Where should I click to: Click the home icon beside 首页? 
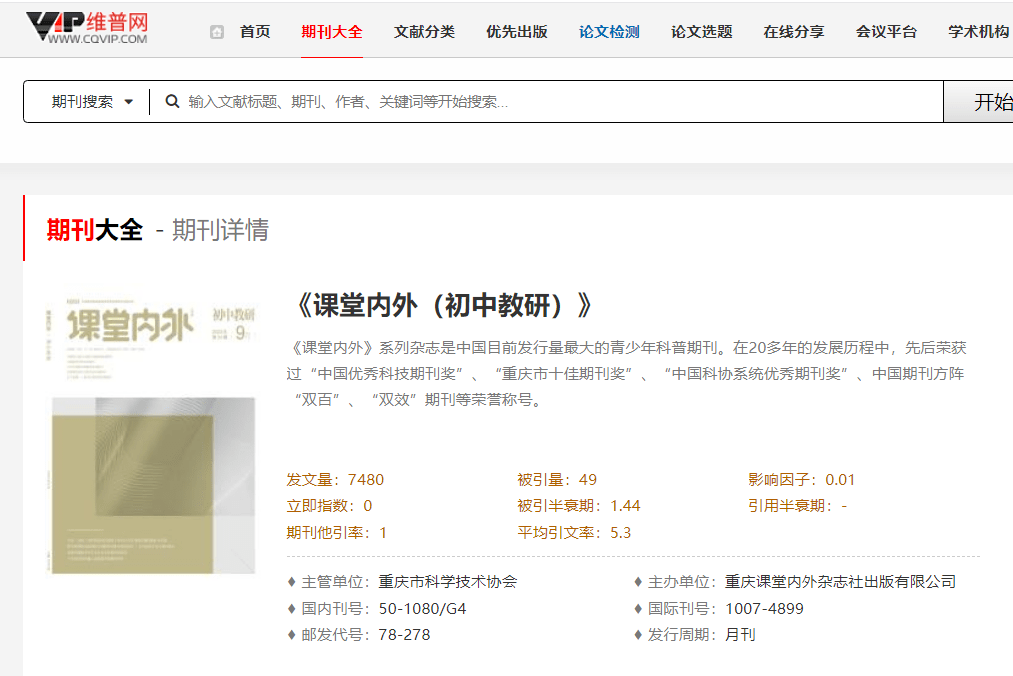217,32
